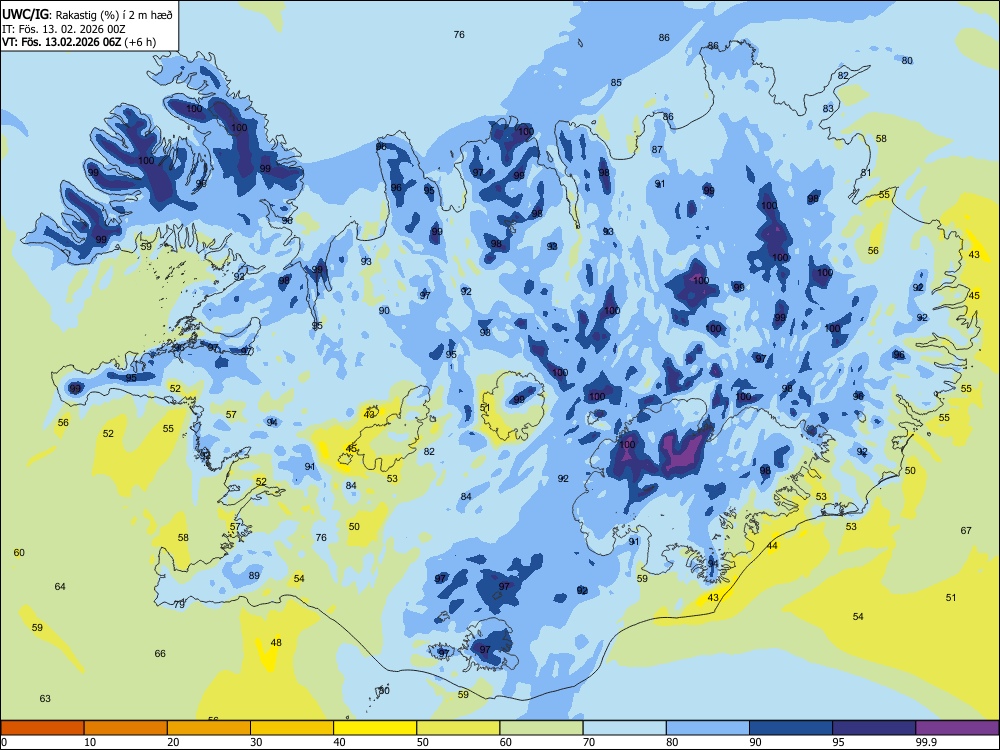1000x750 pixels.
Task: Click the legend tick label 10
Action: click(x=90, y=742)
